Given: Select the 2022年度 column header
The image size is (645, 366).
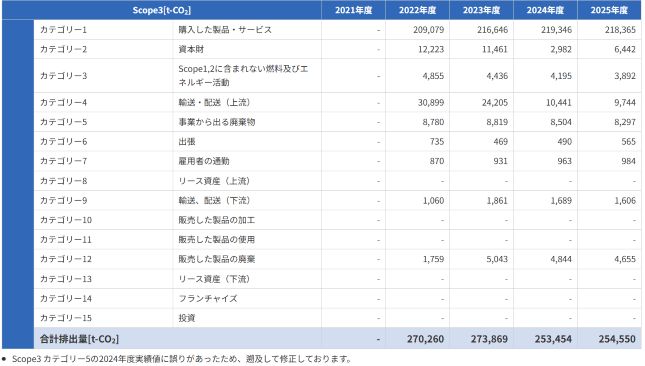Looking at the screenshot, I should (x=417, y=10).
